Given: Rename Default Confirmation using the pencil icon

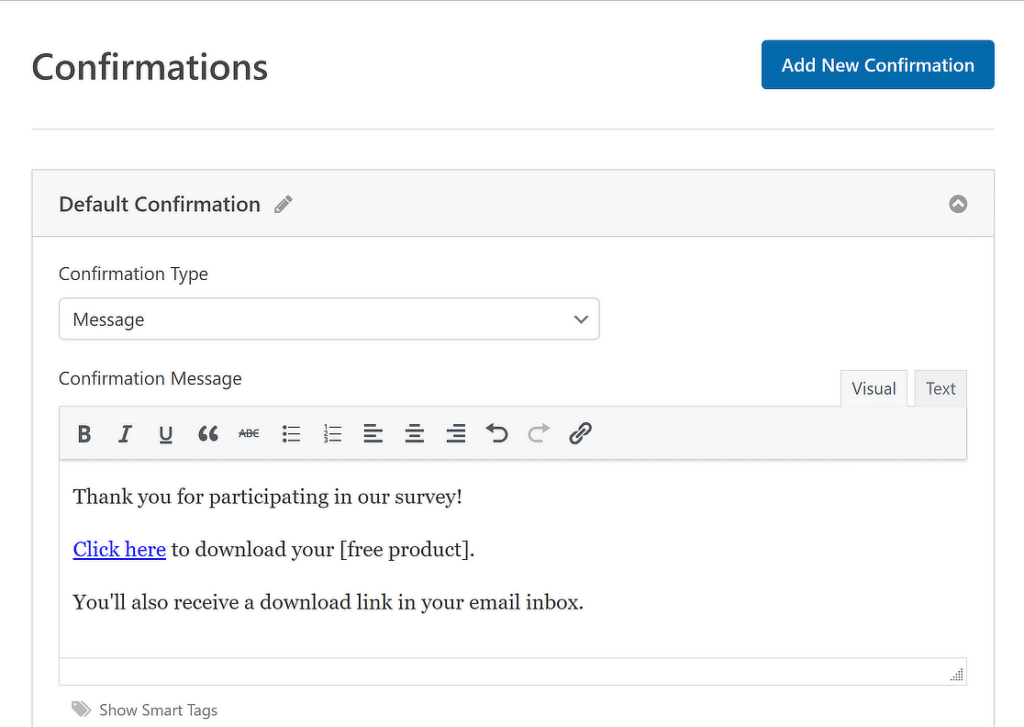Looking at the screenshot, I should click(282, 203).
